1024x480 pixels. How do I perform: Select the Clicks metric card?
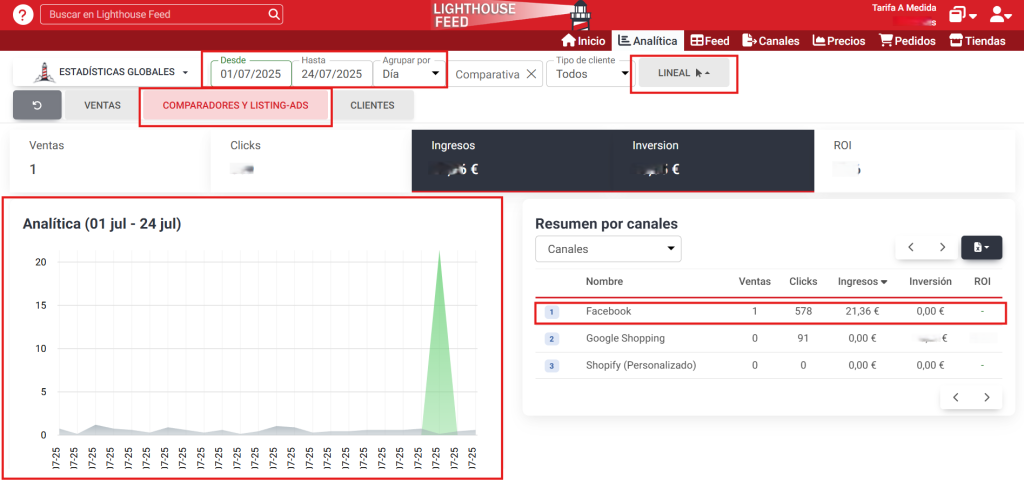tap(311, 160)
